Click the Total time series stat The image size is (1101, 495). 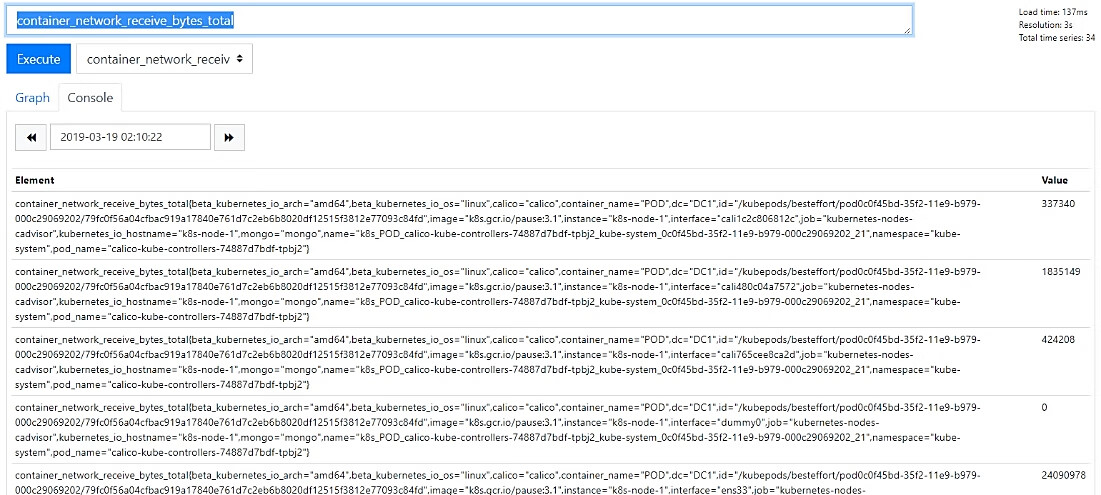click(1056, 38)
